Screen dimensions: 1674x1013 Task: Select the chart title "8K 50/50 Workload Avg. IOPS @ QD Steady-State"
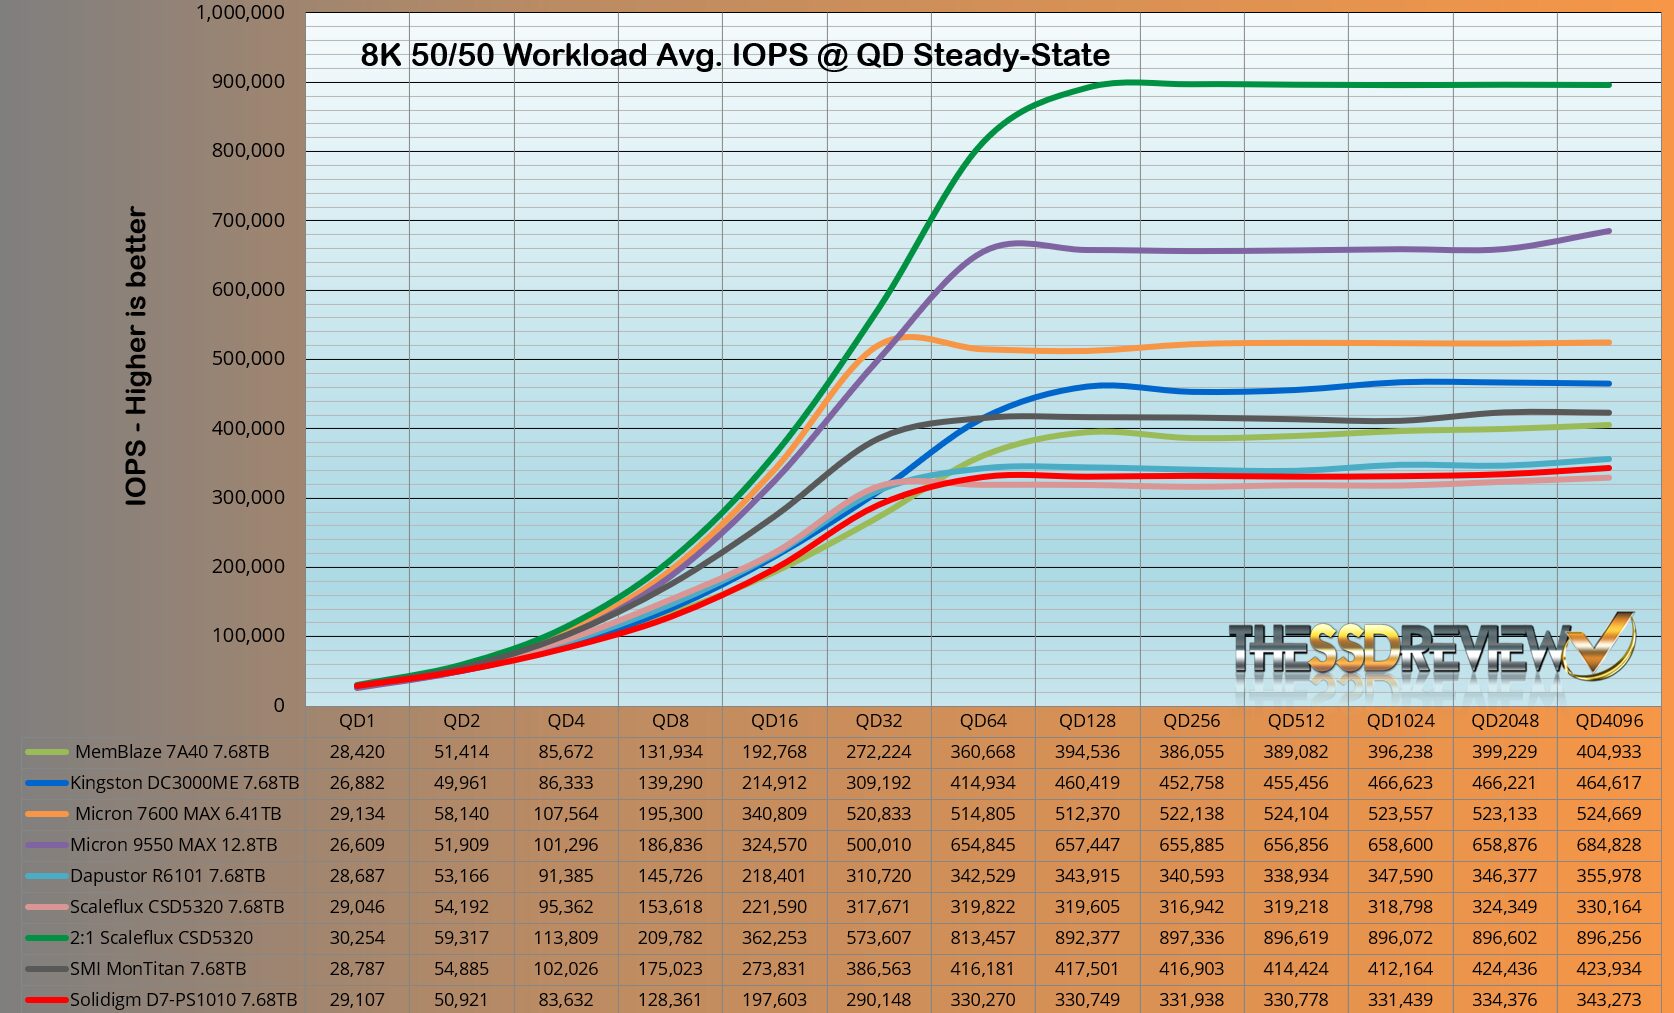(735, 55)
